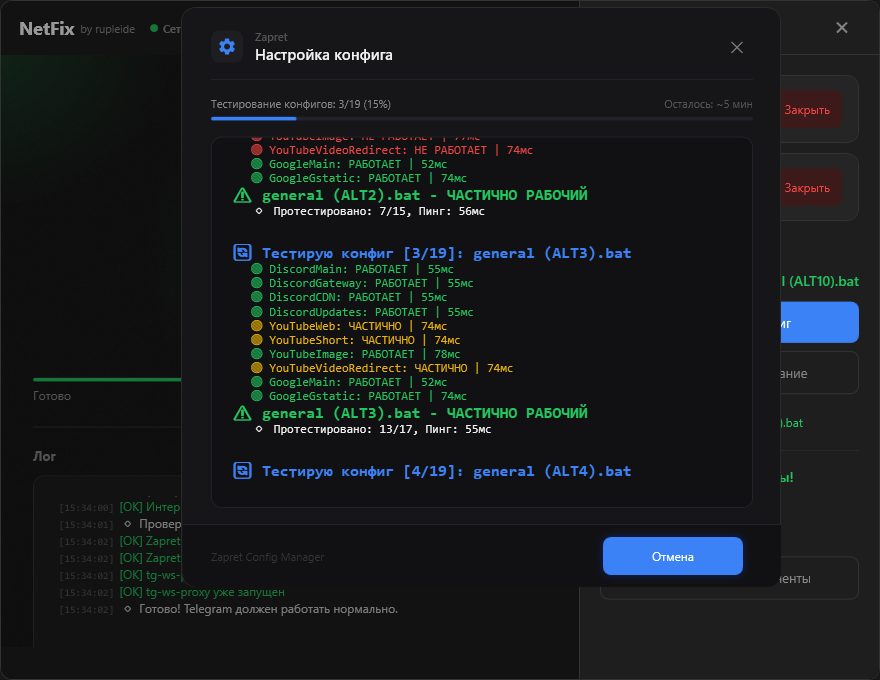Click the refresh icon beside Тестирую конфиг [4/19]
Image resolution: width=880 pixels, height=680 pixels.
pyautogui.click(x=242, y=470)
